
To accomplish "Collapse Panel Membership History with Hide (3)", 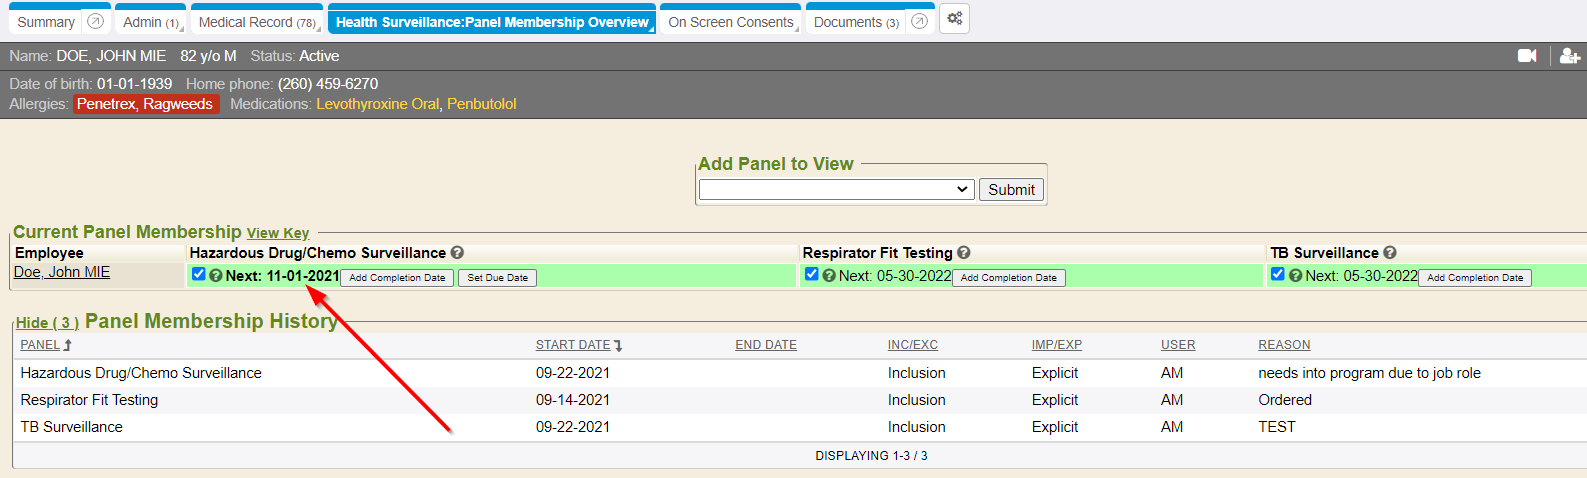I will (x=47, y=323).
